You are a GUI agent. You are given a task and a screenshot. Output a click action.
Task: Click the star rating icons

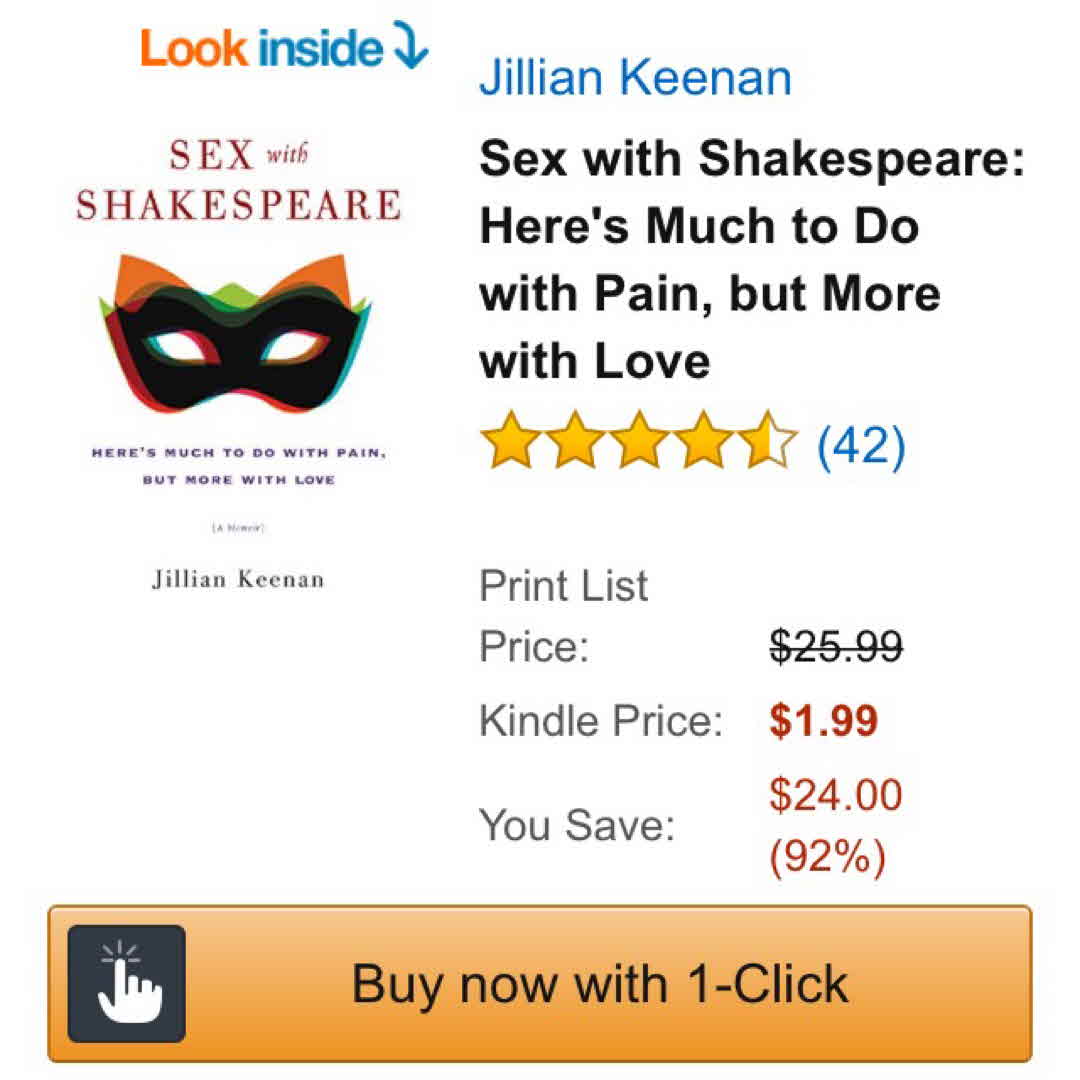[638, 441]
